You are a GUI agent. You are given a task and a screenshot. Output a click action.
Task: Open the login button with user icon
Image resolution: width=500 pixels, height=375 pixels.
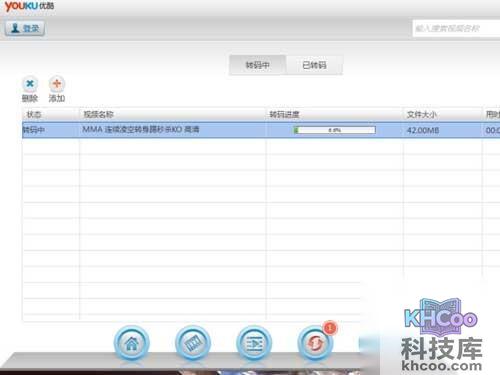click(25, 28)
